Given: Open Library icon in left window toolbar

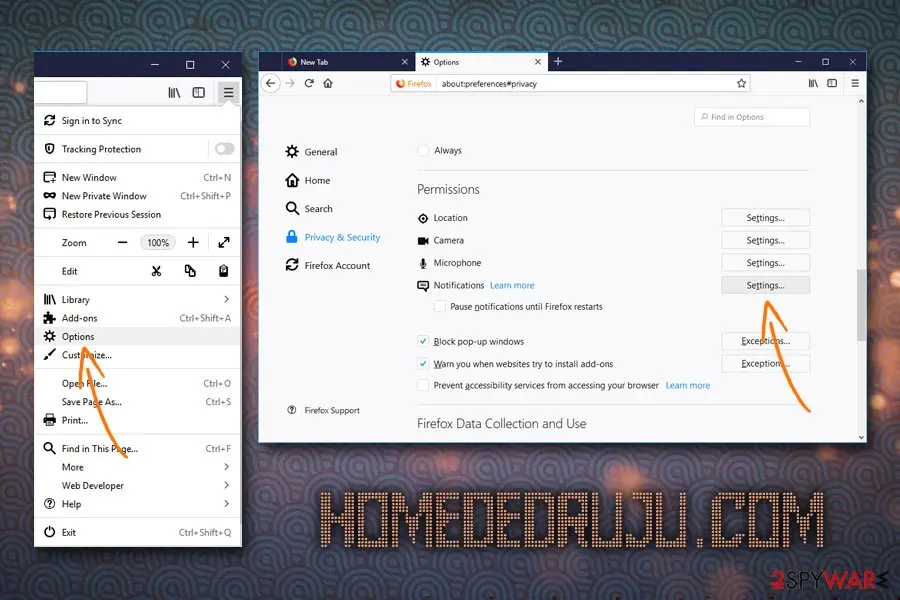Looking at the screenshot, I should point(174,92).
